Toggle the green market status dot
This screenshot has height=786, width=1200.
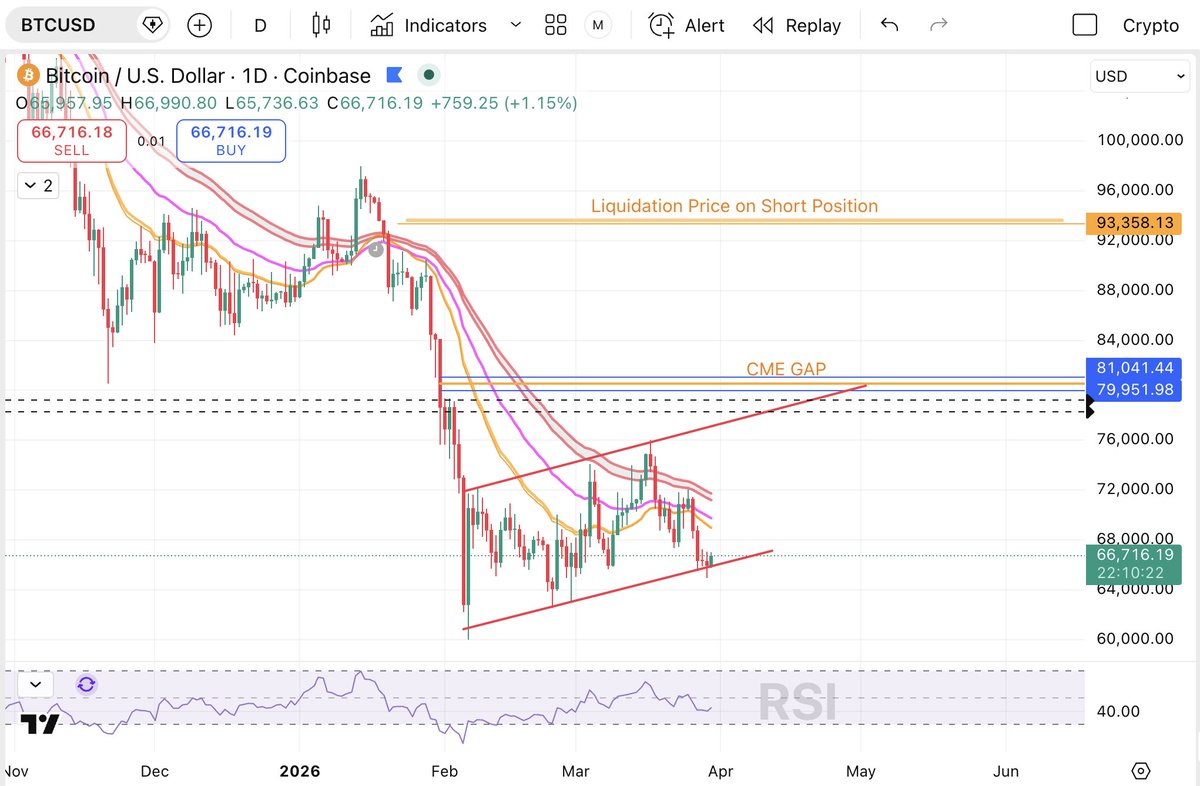[428, 75]
